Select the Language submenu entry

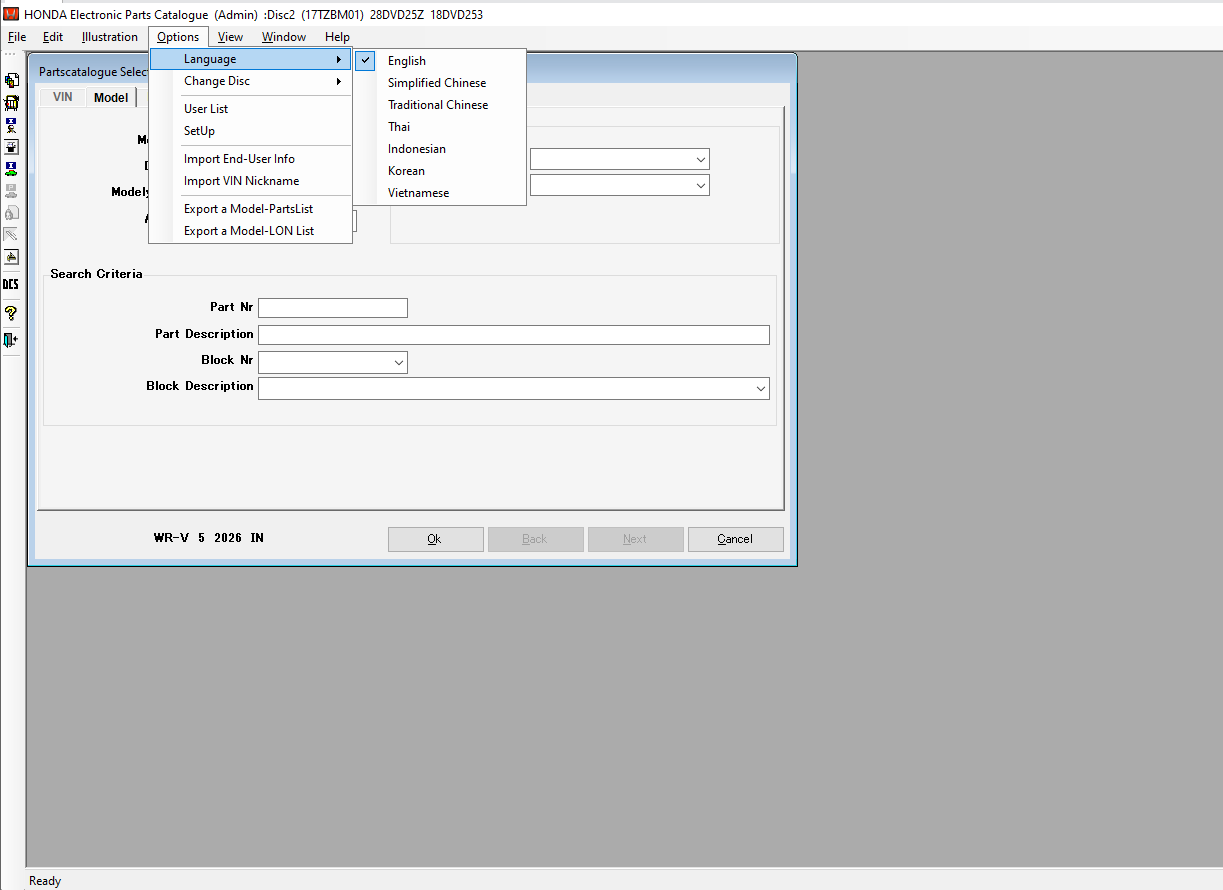click(251, 59)
